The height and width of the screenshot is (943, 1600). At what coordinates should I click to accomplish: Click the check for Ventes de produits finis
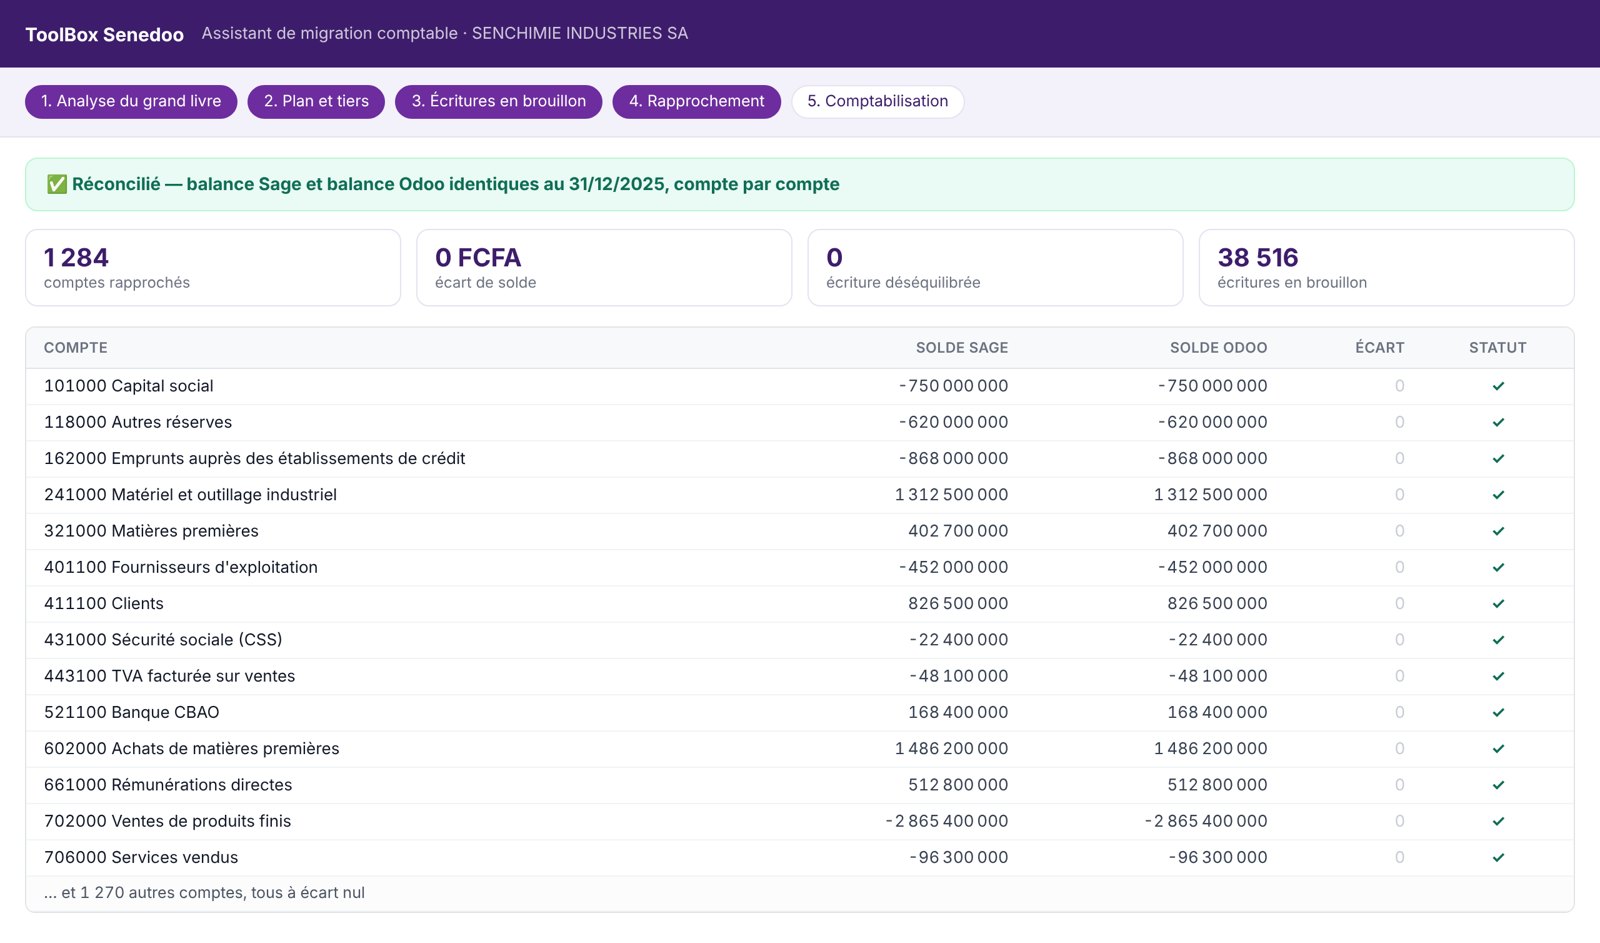pyautogui.click(x=1498, y=821)
